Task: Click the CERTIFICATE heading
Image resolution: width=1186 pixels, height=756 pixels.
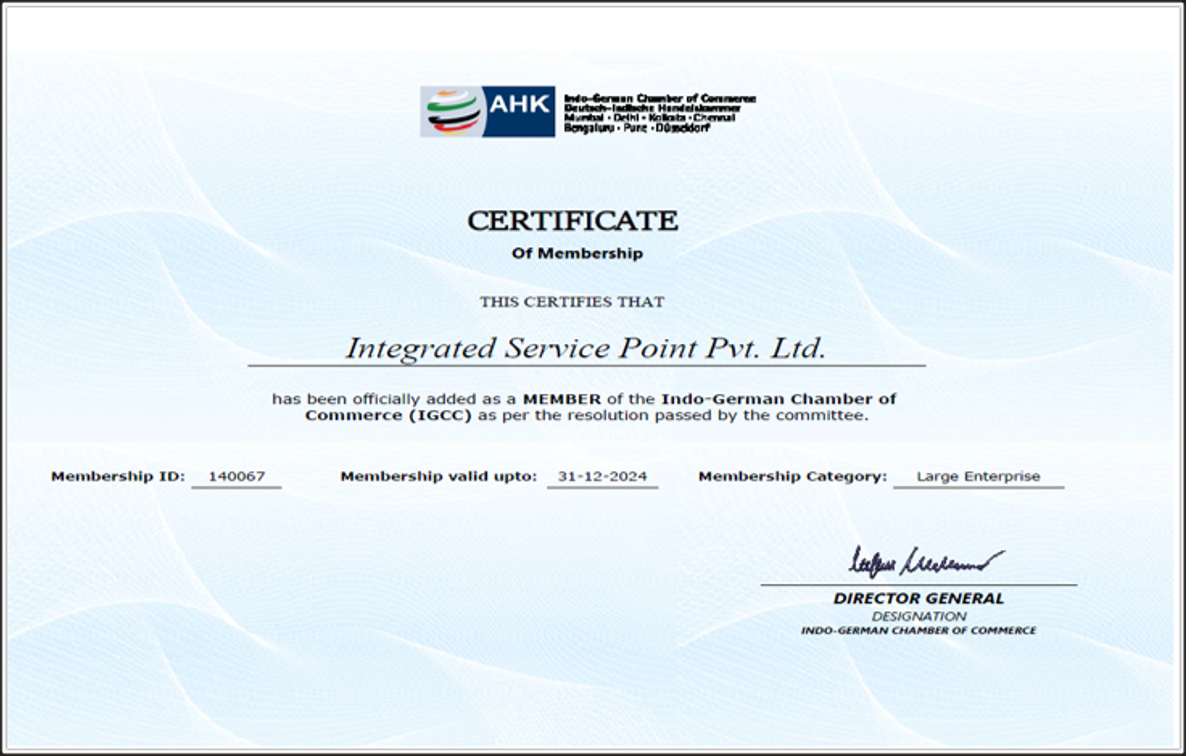Action: click(x=573, y=221)
